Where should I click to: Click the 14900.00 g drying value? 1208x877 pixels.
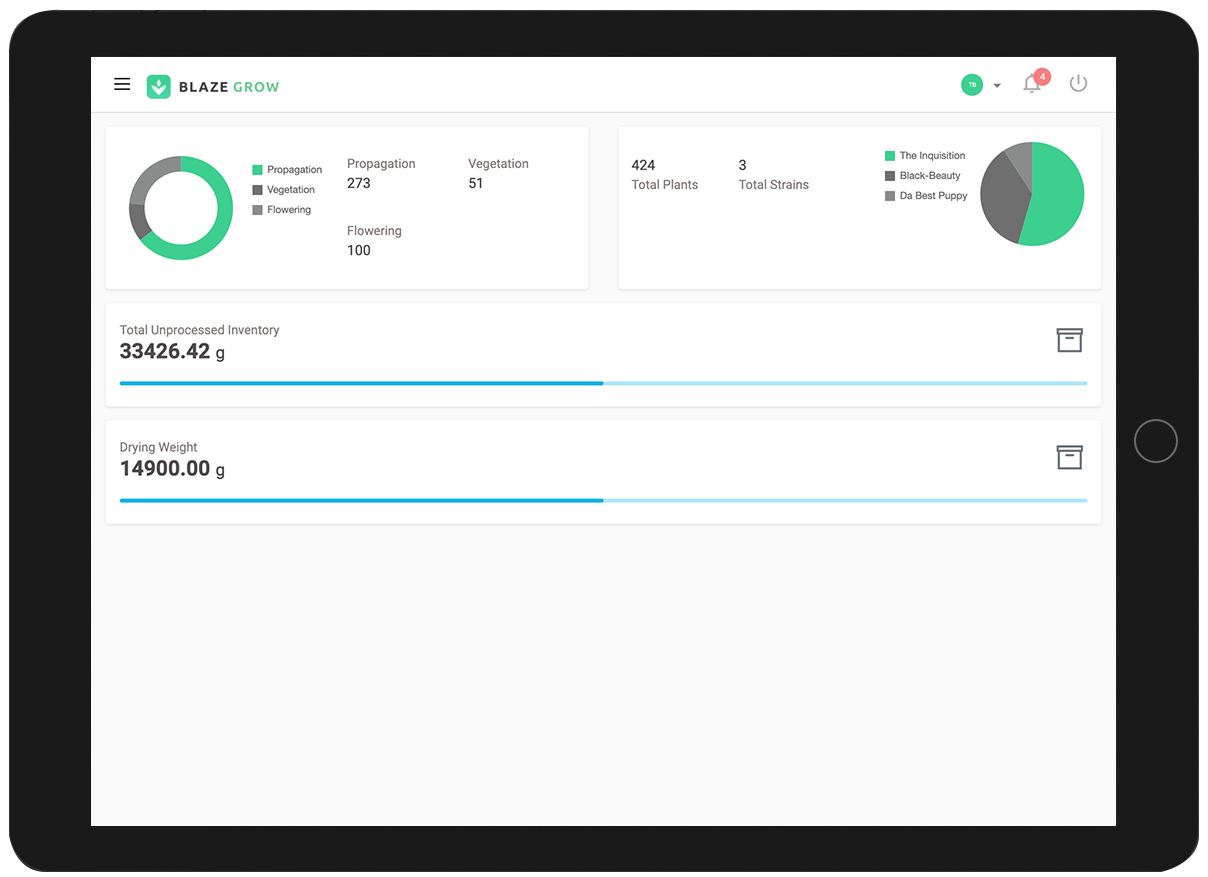172,468
